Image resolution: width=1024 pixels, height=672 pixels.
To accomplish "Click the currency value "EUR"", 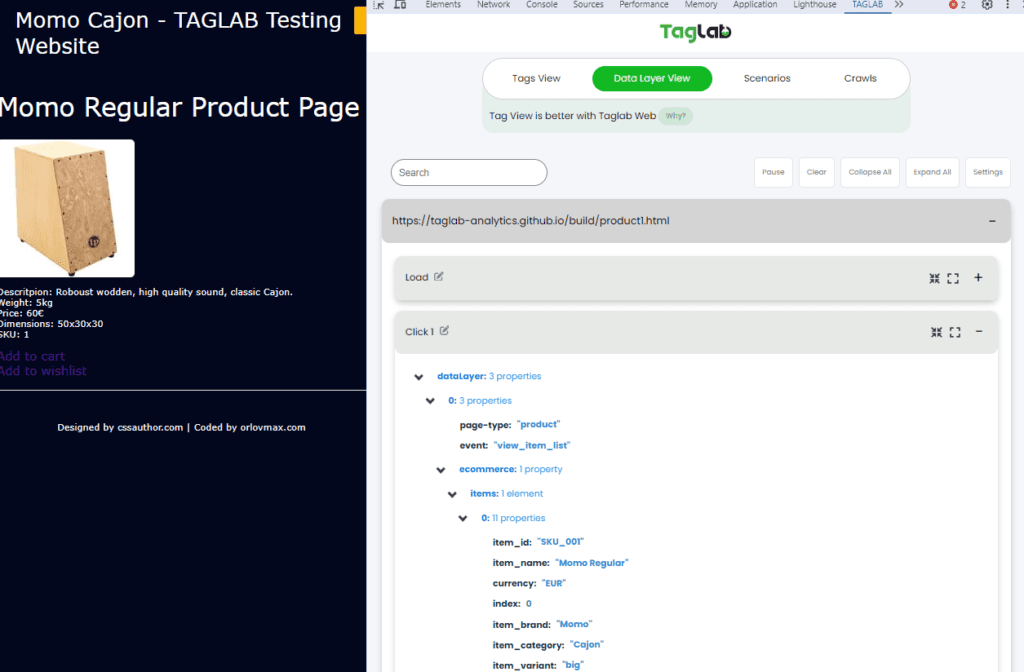I will [554, 583].
